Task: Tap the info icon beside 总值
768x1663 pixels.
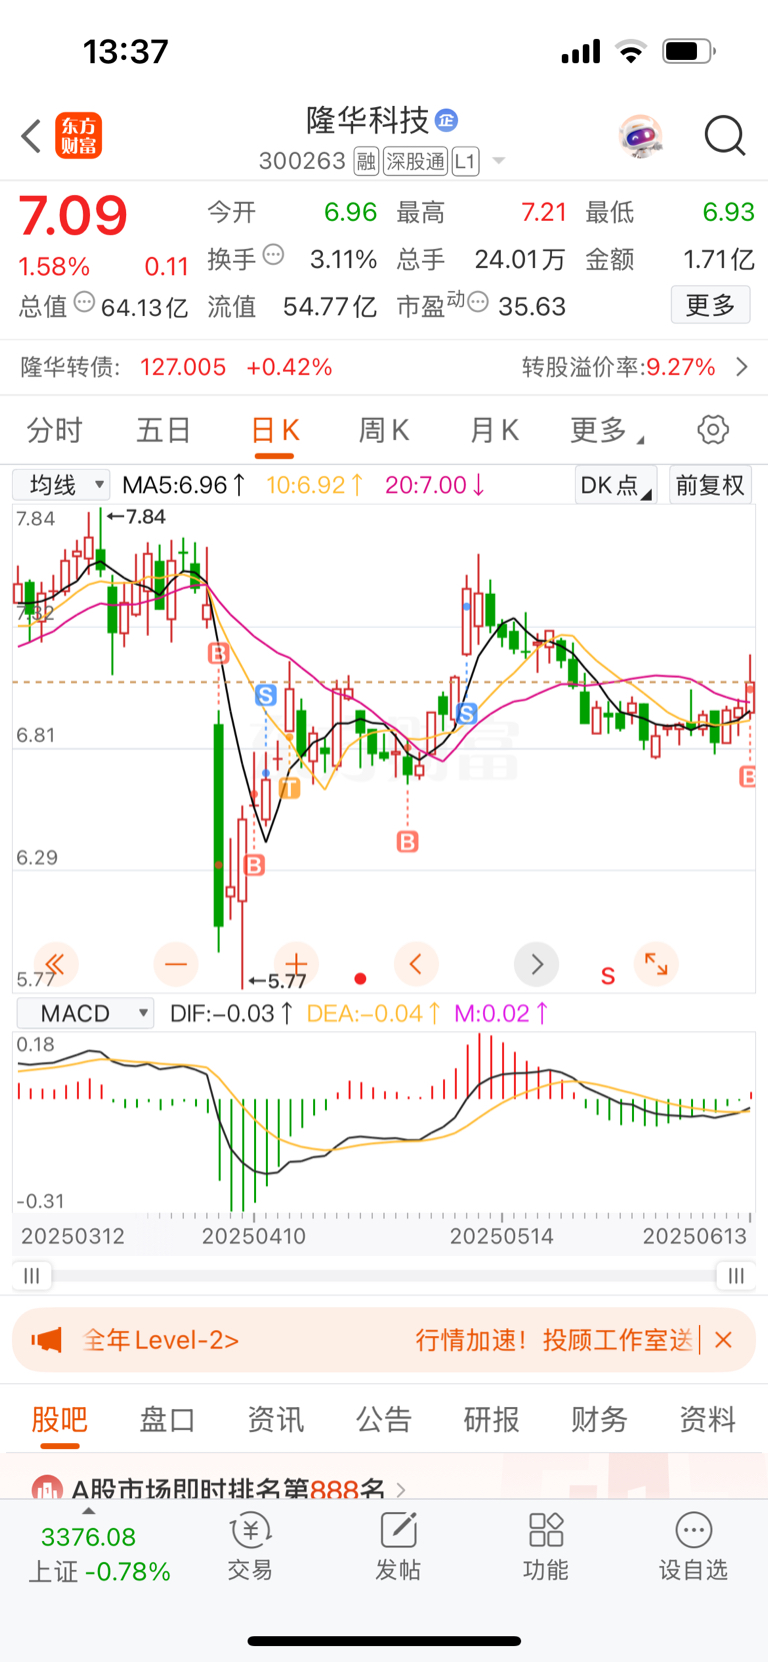Action: [x=85, y=303]
